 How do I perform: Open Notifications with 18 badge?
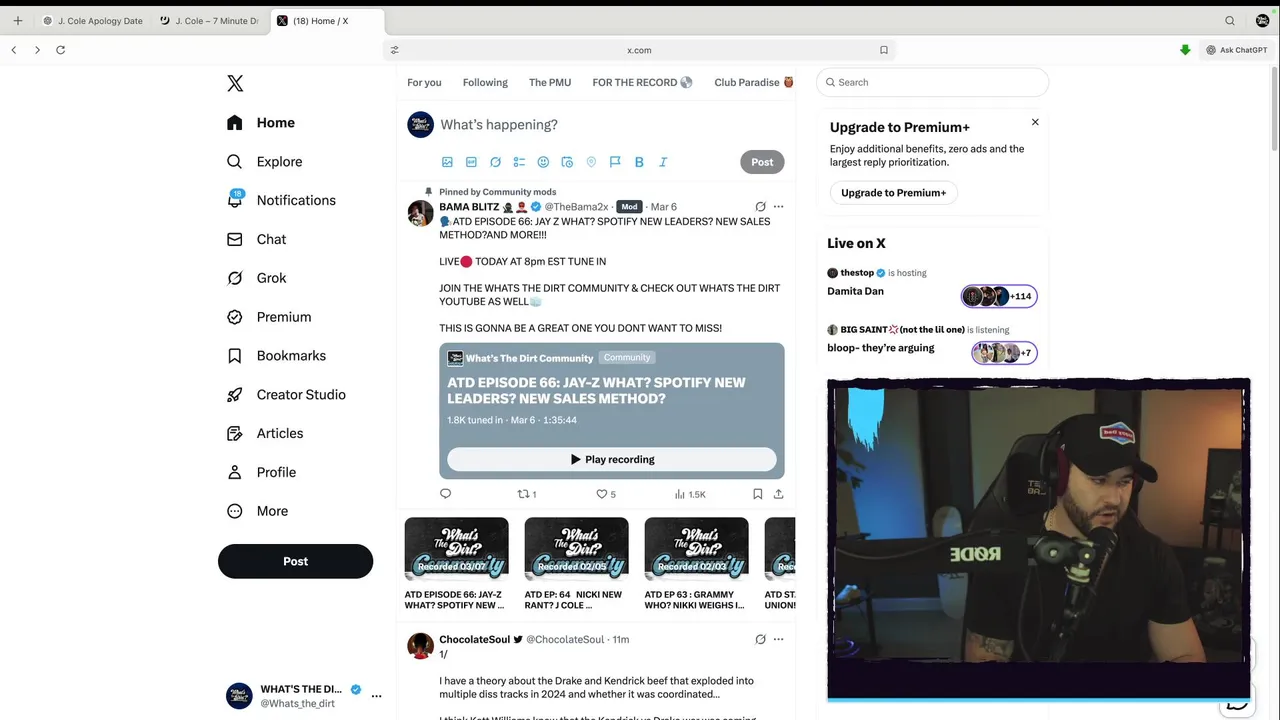(280, 200)
